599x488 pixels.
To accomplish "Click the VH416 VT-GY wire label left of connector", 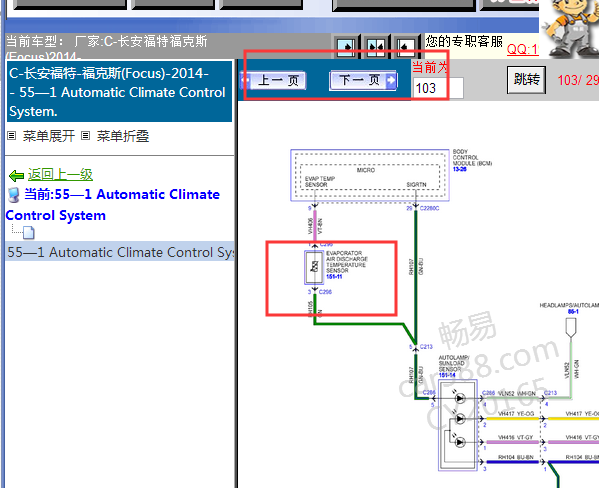I will [516, 437].
